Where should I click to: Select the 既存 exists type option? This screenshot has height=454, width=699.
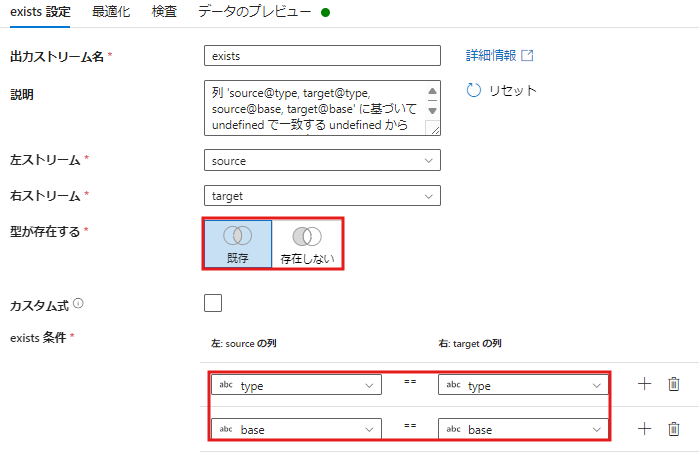pyautogui.click(x=238, y=244)
